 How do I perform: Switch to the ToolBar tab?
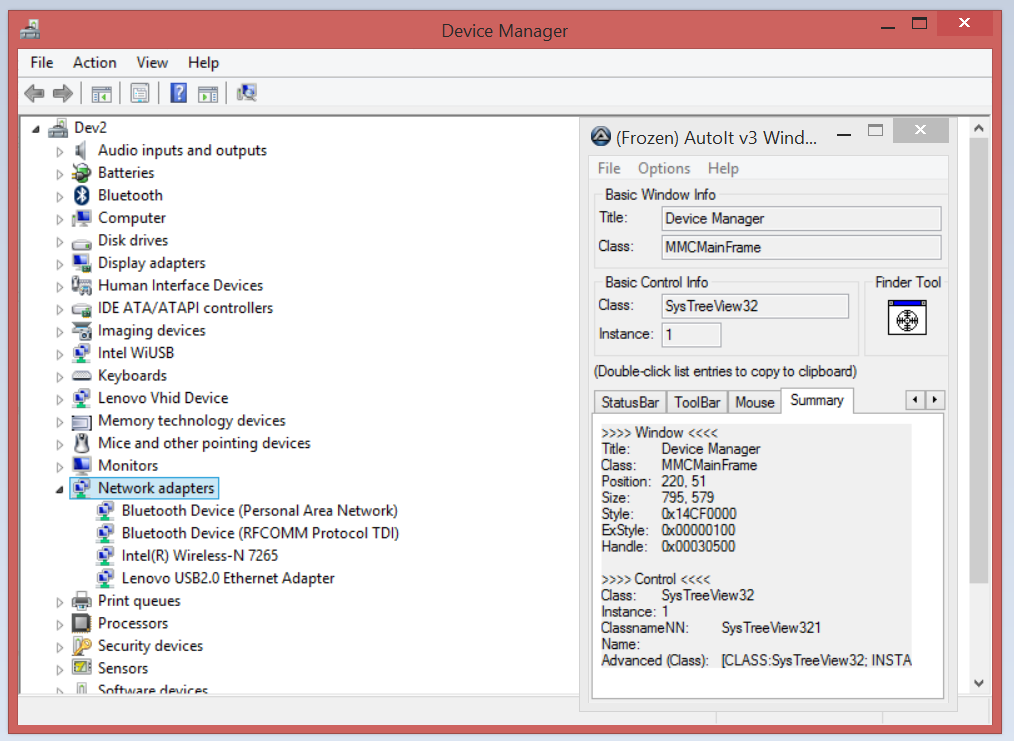tap(697, 402)
